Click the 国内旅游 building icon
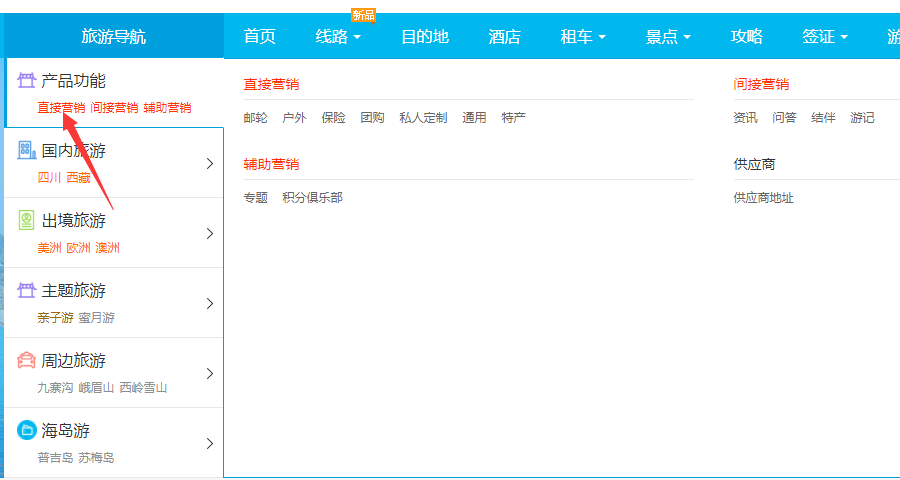Screen dimensions: 900x480 click(x=26, y=151)
